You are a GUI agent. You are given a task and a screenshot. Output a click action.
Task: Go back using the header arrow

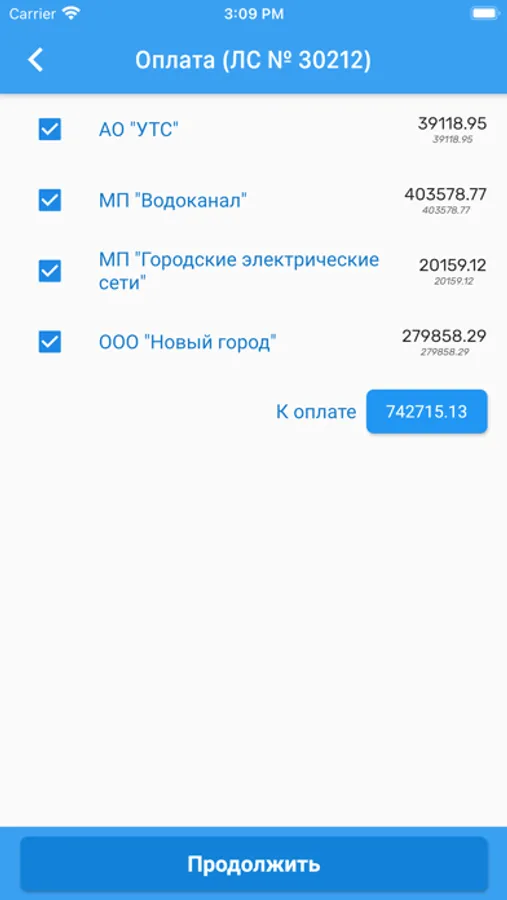click(36, 60)
